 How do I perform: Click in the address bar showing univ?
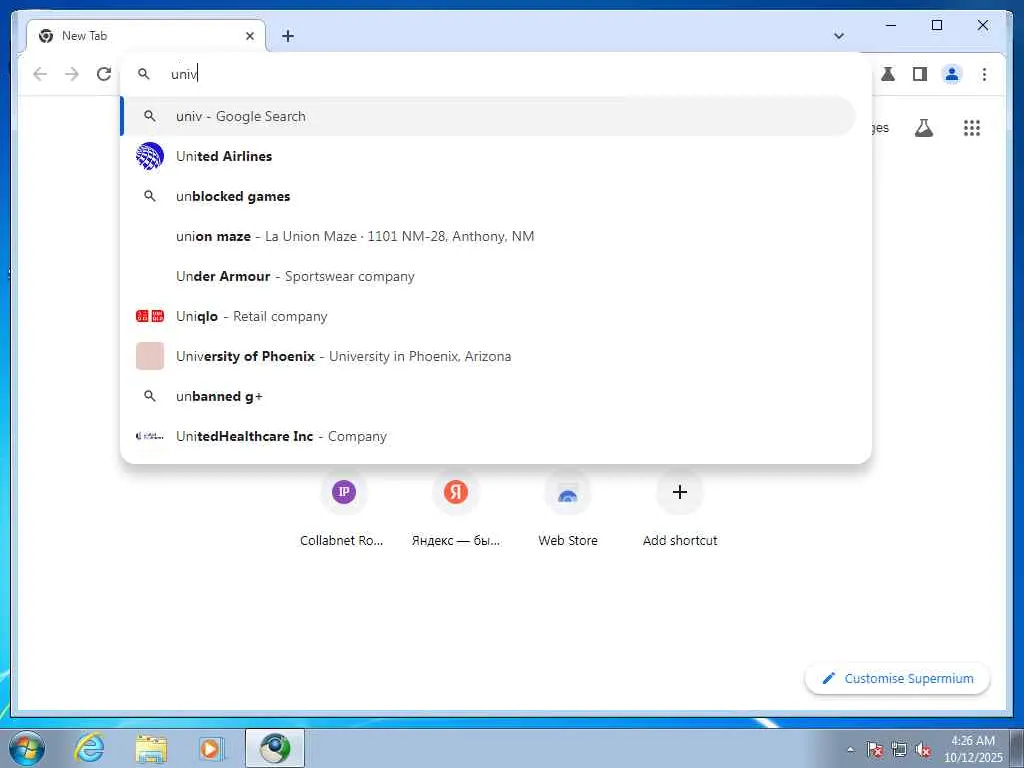click(496, 74)
